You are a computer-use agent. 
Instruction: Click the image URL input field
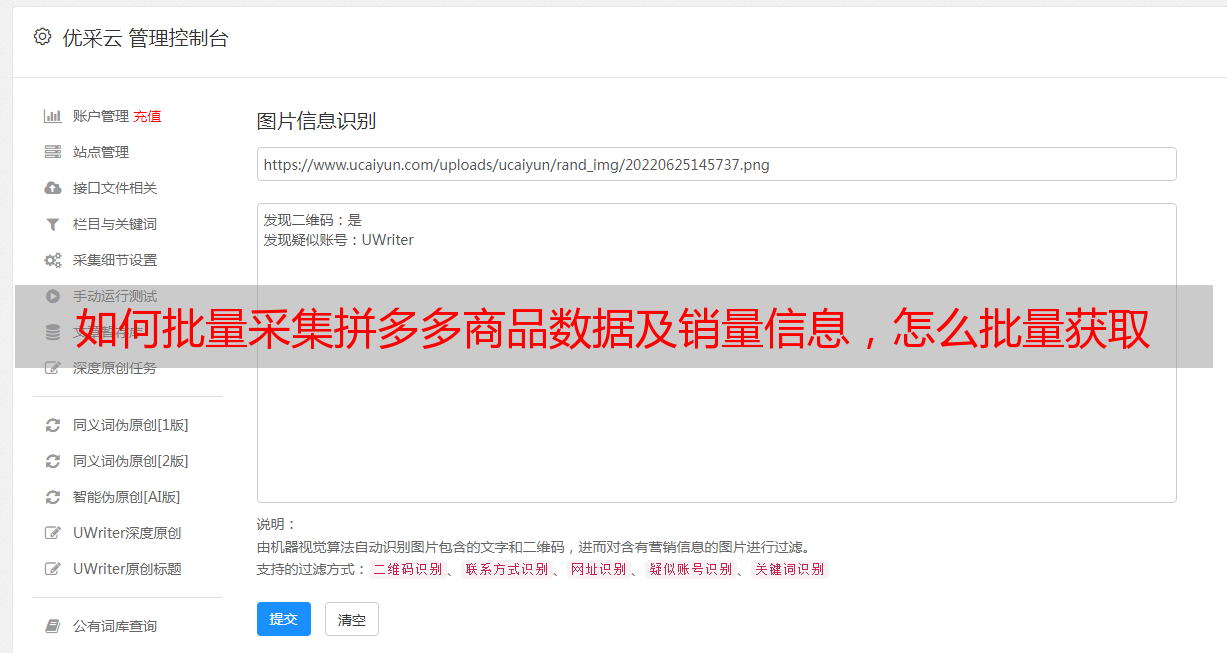716,164
